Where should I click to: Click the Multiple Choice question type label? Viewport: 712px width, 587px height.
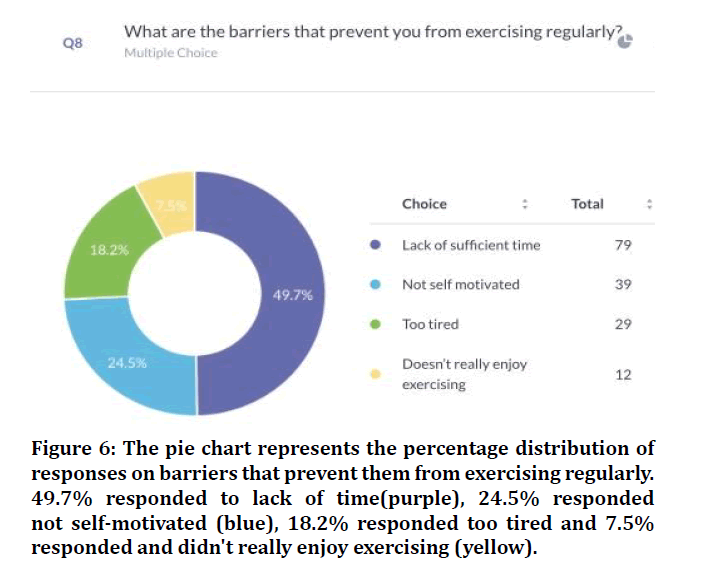170,53
